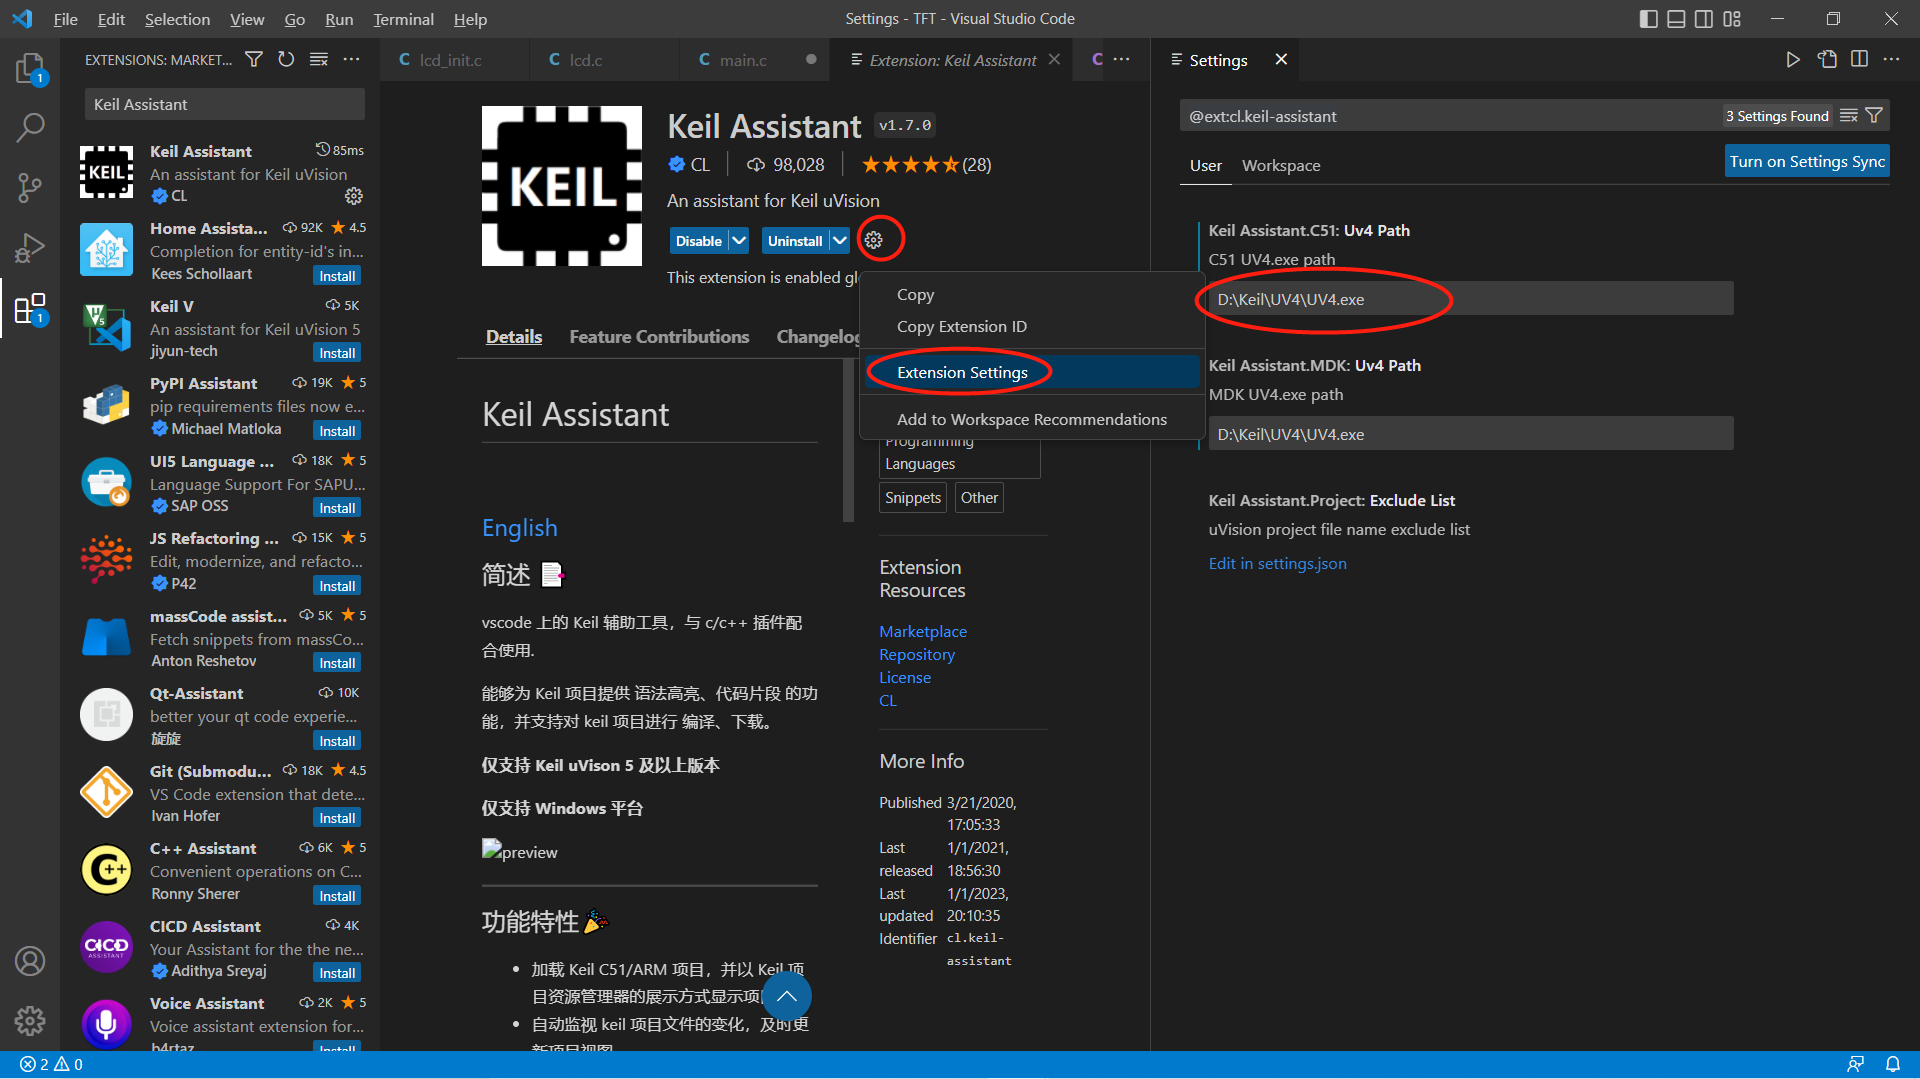Click the Disable extension button

pos(698,241)
